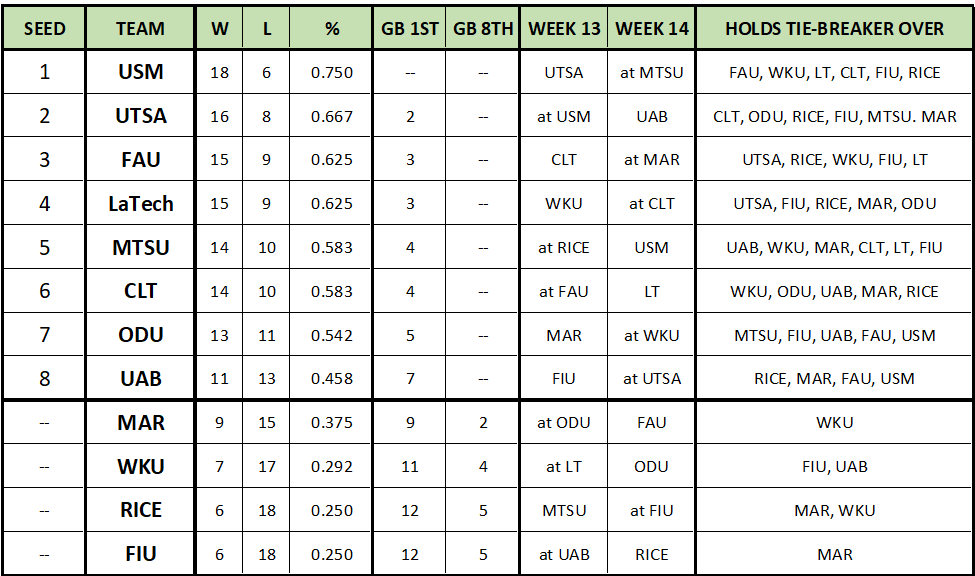Click seed number 8 cell

44,379
